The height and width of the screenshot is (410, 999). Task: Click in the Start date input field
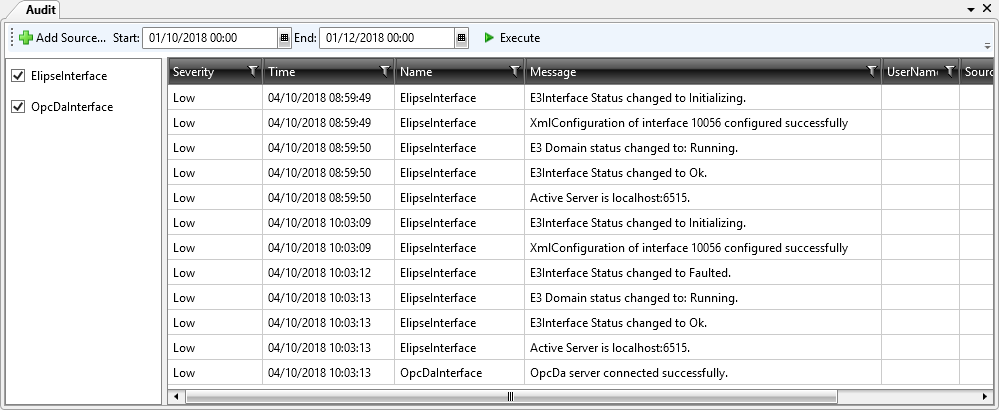click(209, 38)
